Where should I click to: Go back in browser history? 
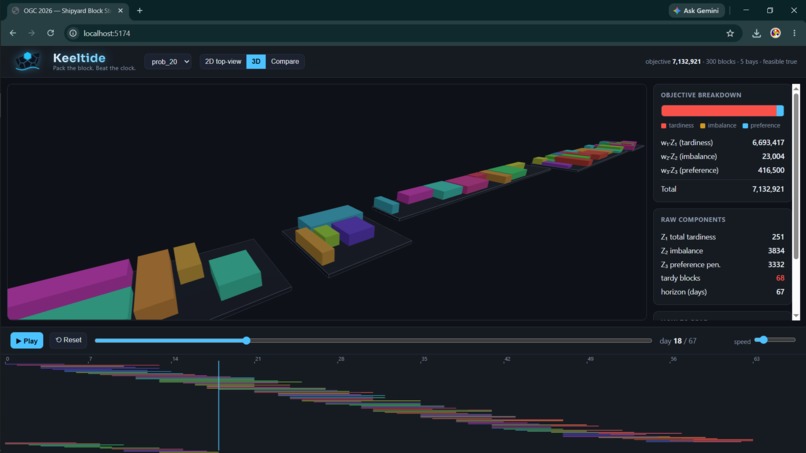(13, 33)
